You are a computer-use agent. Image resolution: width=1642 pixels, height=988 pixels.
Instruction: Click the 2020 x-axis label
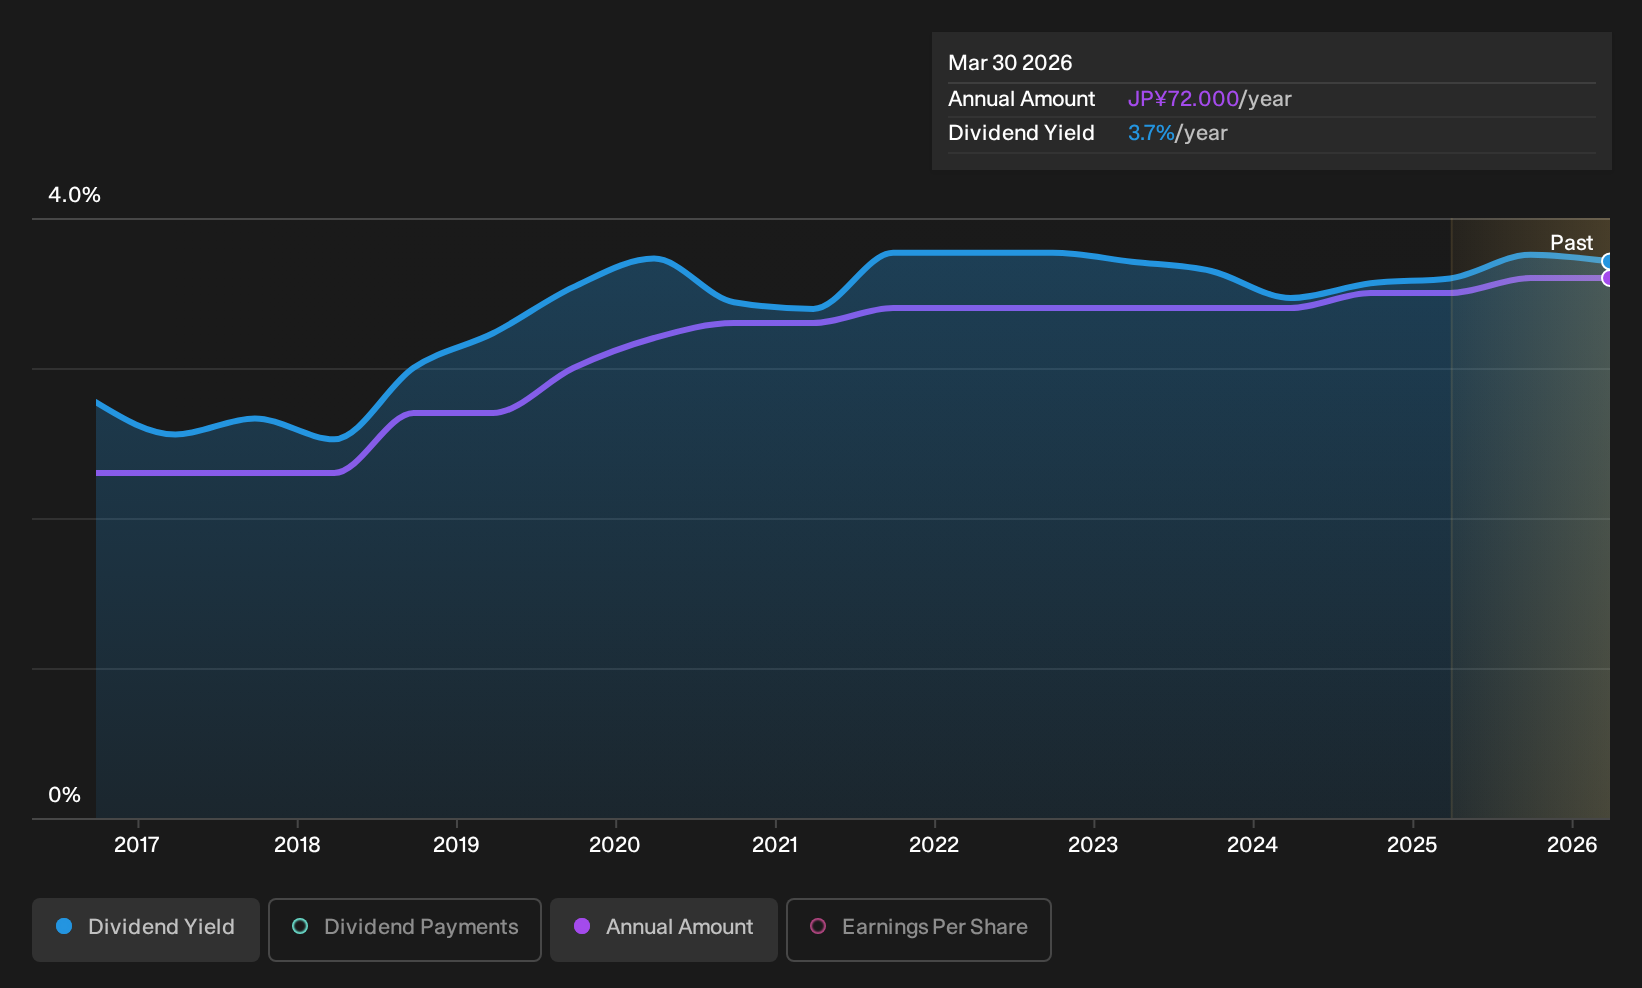(x=615, y=845)
